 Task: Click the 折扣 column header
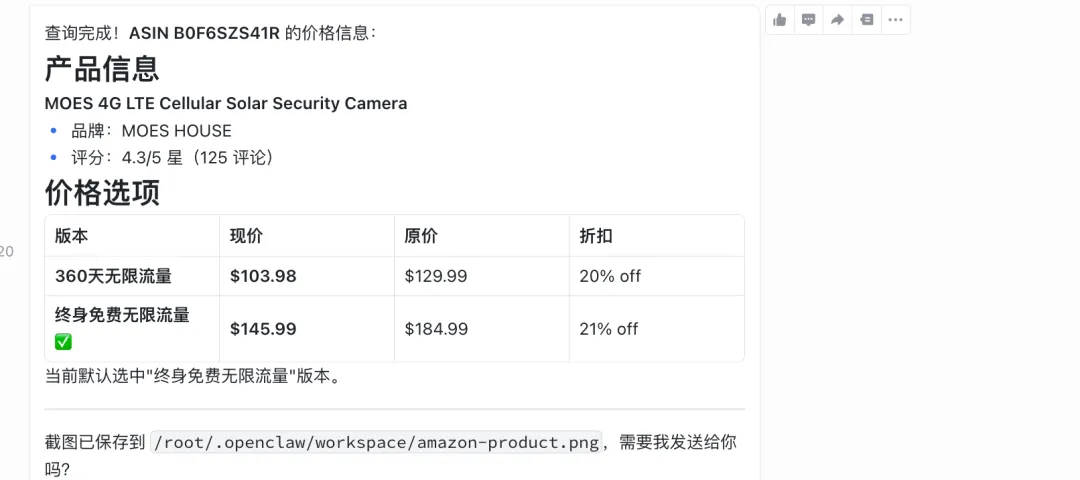[596, 236]
